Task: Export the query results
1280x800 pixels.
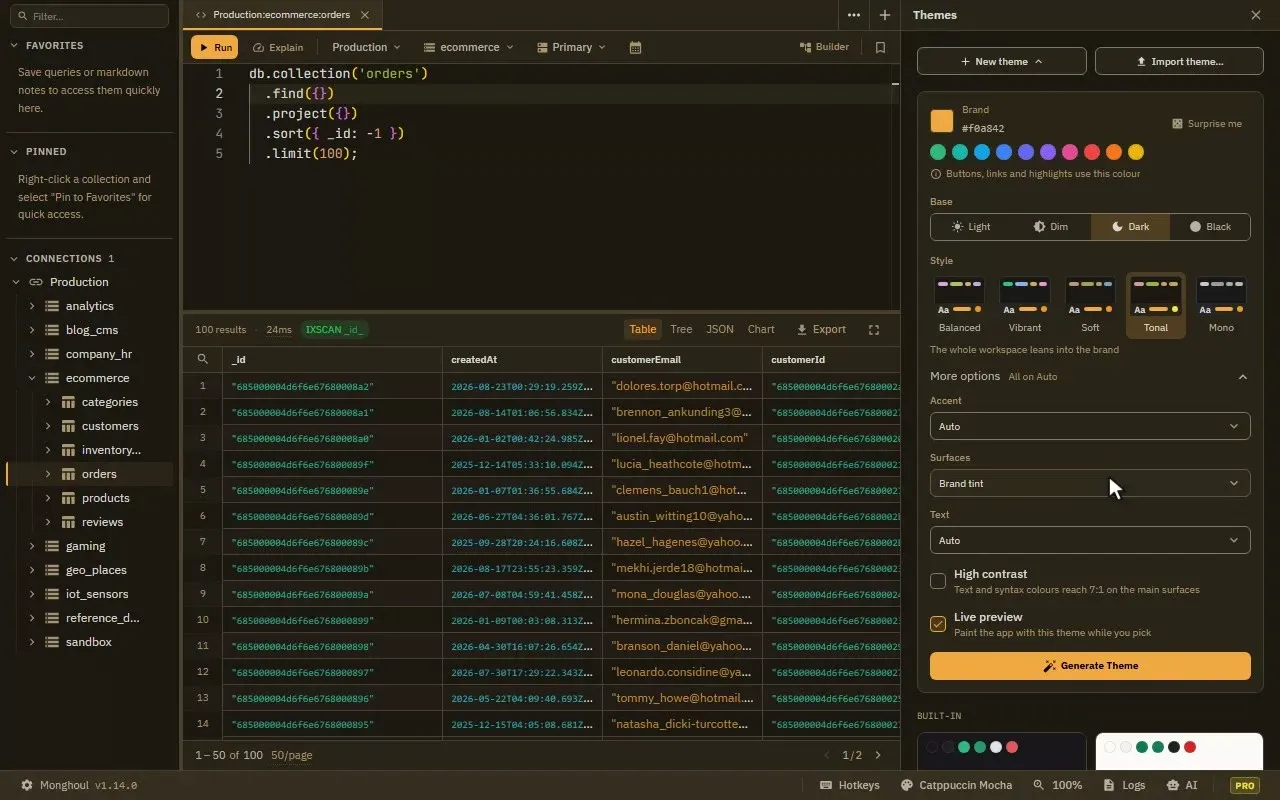Action: coord(821,330)
